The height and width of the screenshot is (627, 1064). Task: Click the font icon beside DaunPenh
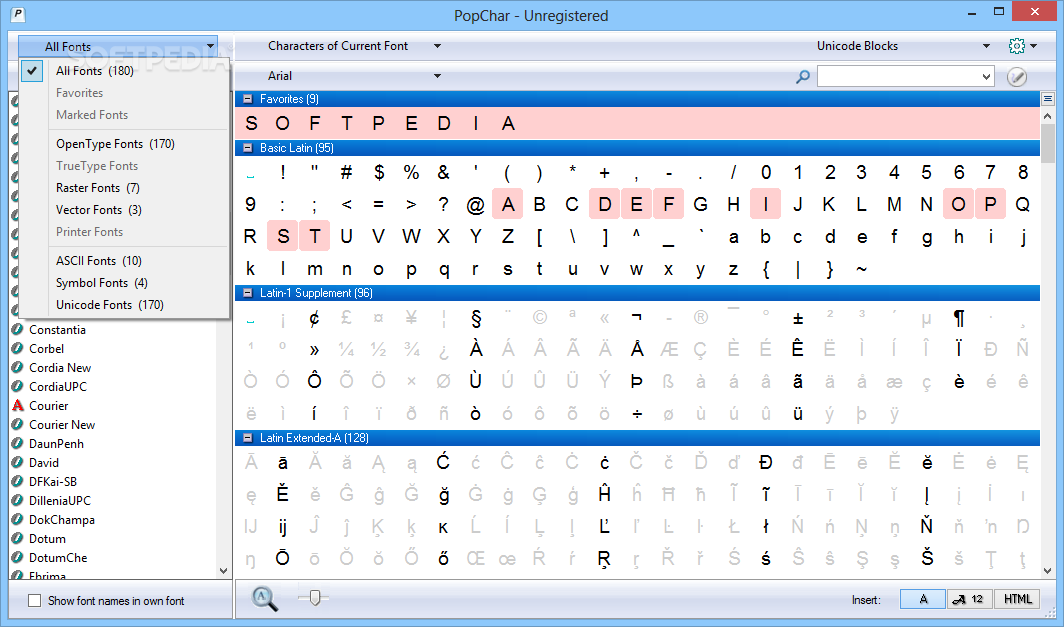(18, 444)
